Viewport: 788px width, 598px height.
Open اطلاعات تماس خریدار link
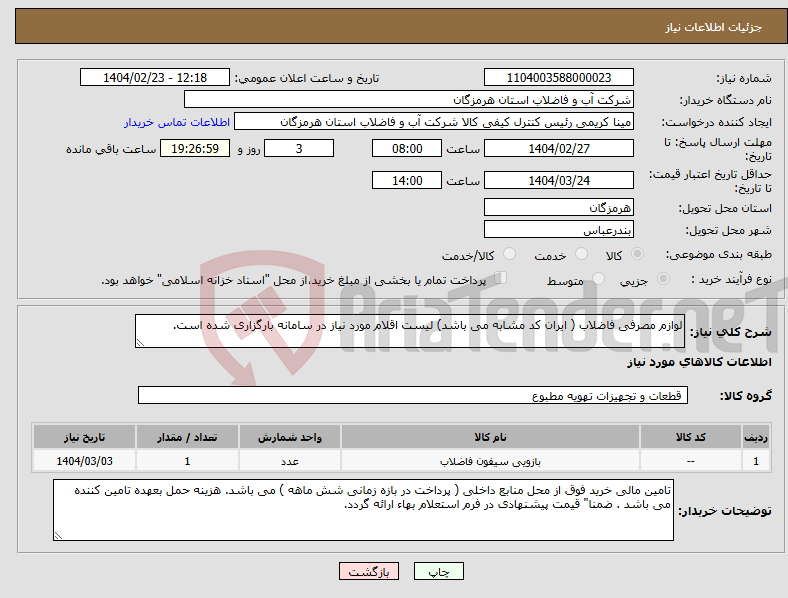pyautogui.click(x=177, y=122)
